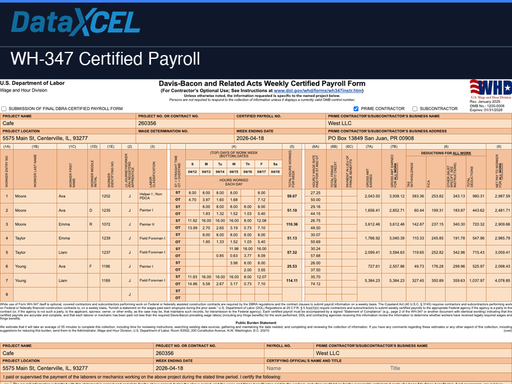This screenshot has height=384, width=512.
Task: Click hourly rate 27.25 for entry 1
Action: [315, 193]
